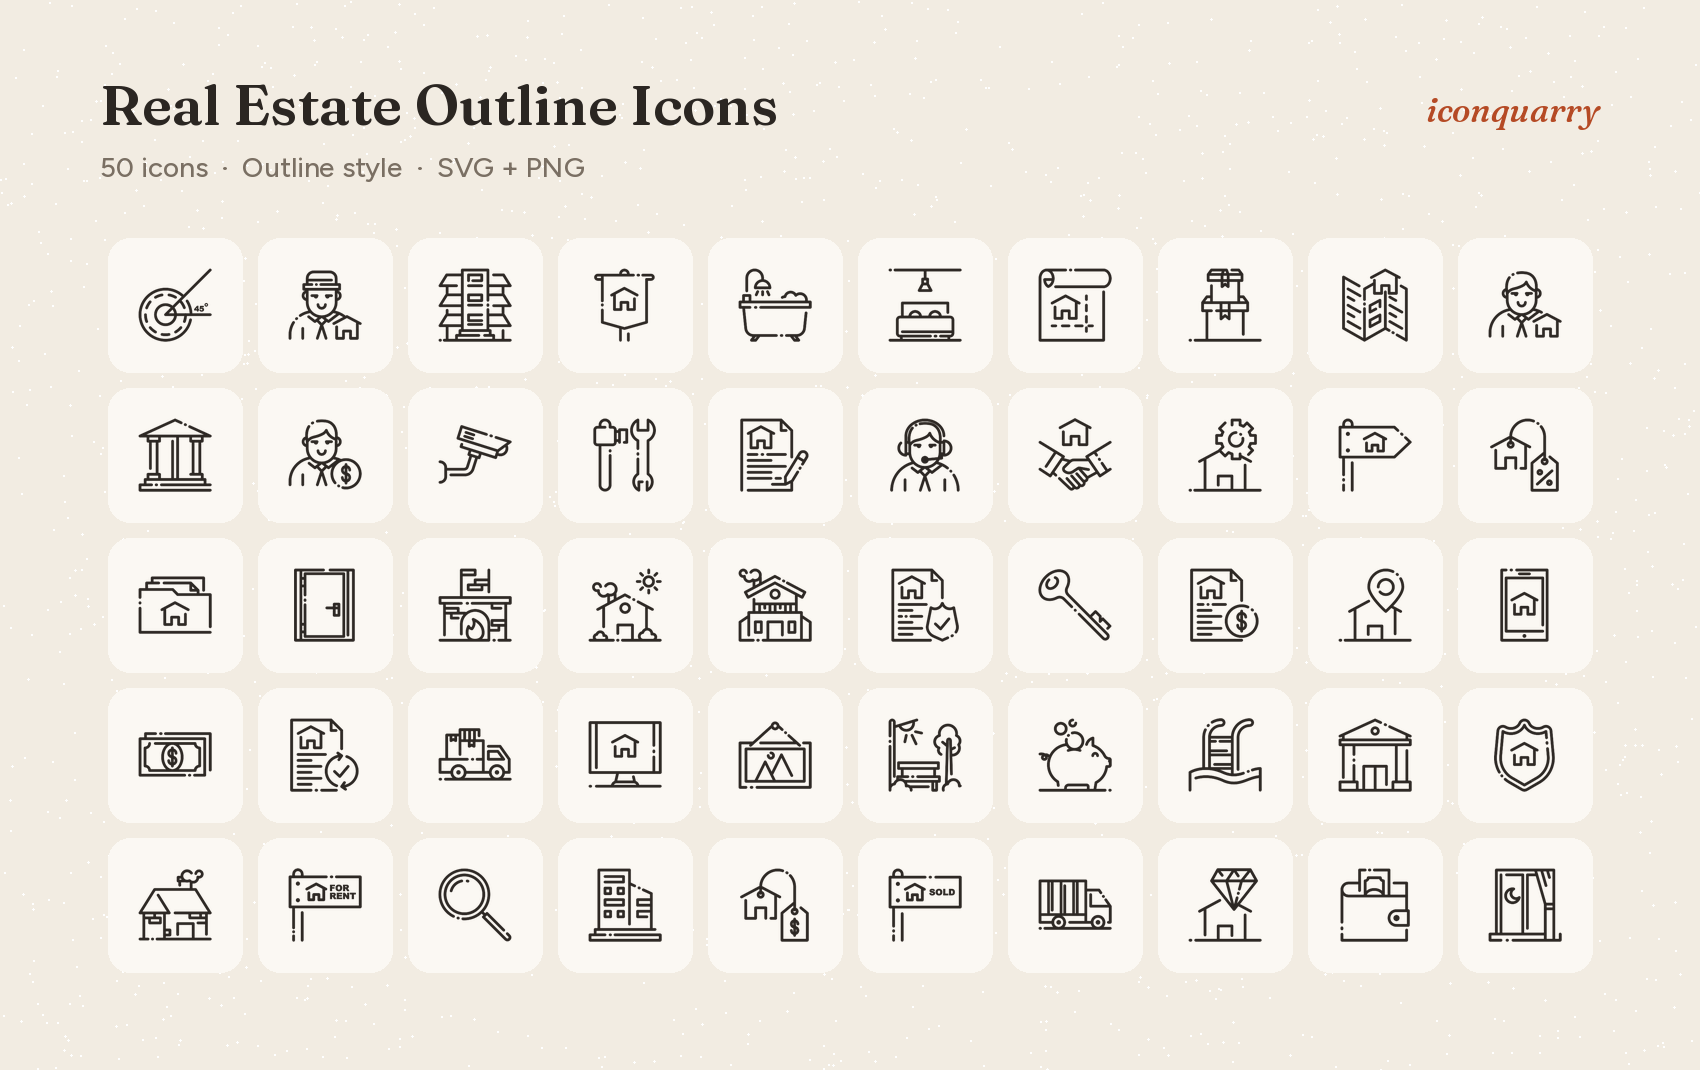Click the wallet icon
1700x1070 pixels.
click(1375, 905)
